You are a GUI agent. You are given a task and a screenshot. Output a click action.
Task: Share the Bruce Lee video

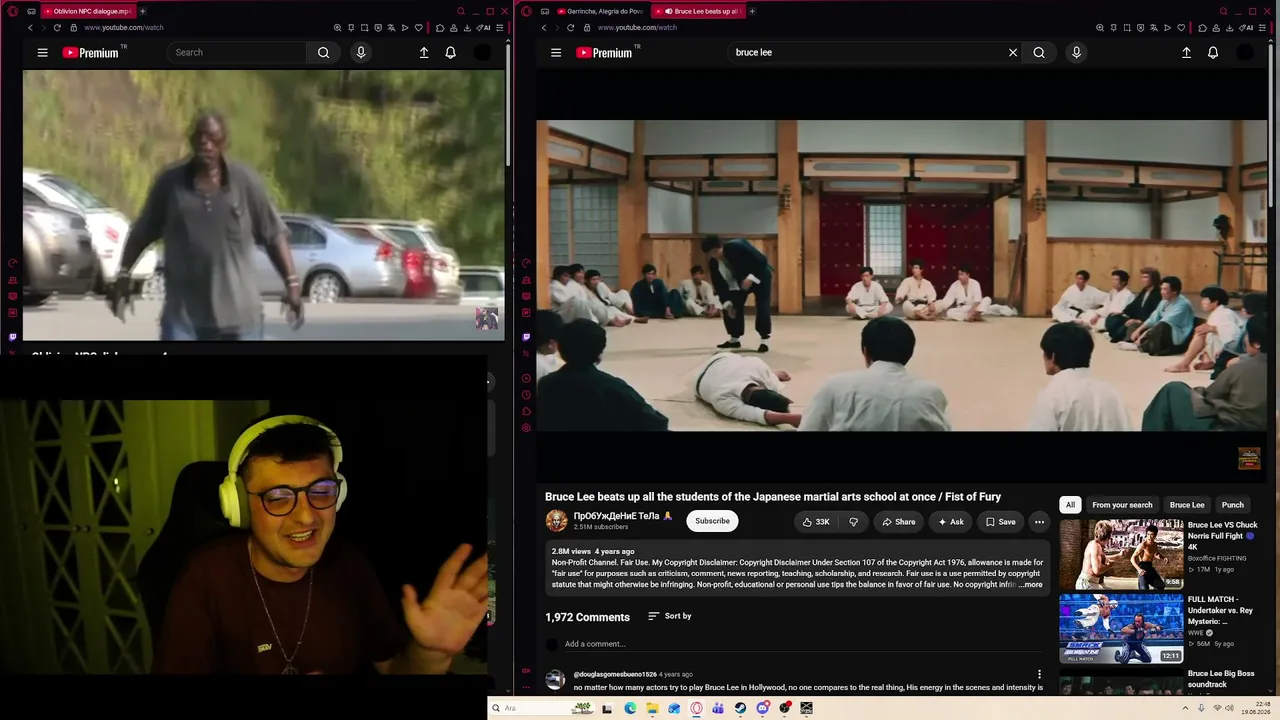click(898, 521)
